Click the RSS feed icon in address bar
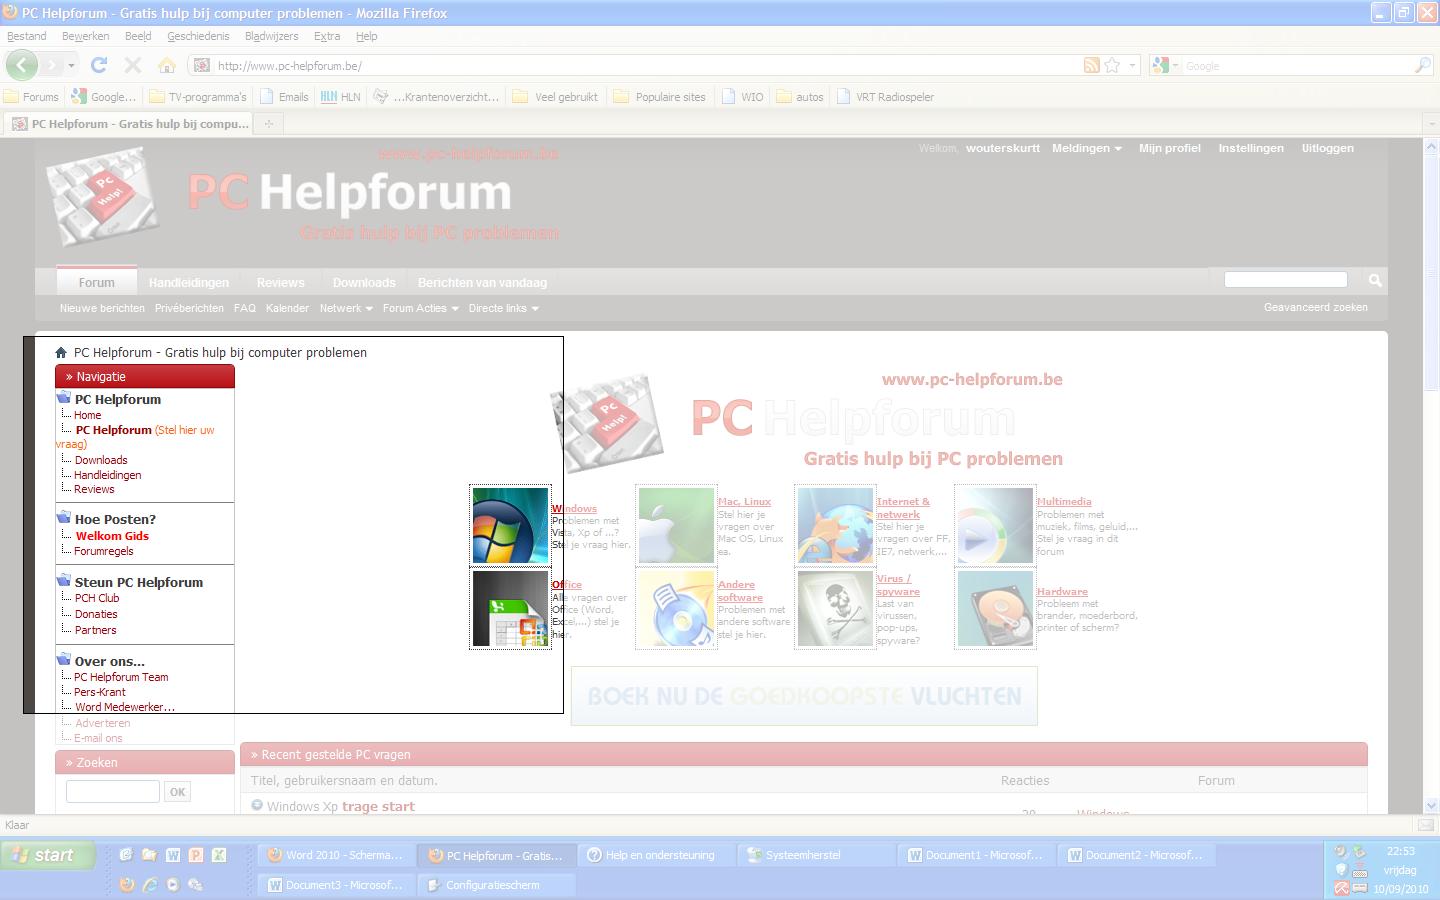This screenshot has width=1440, height=900. pyautogui.click(x=1092, y=65)
